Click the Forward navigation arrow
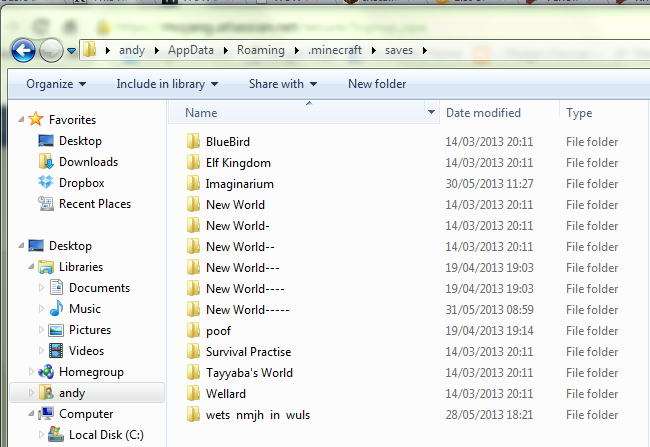The width and height of the screenshot is (650, 447). click(x=51, y=51)
